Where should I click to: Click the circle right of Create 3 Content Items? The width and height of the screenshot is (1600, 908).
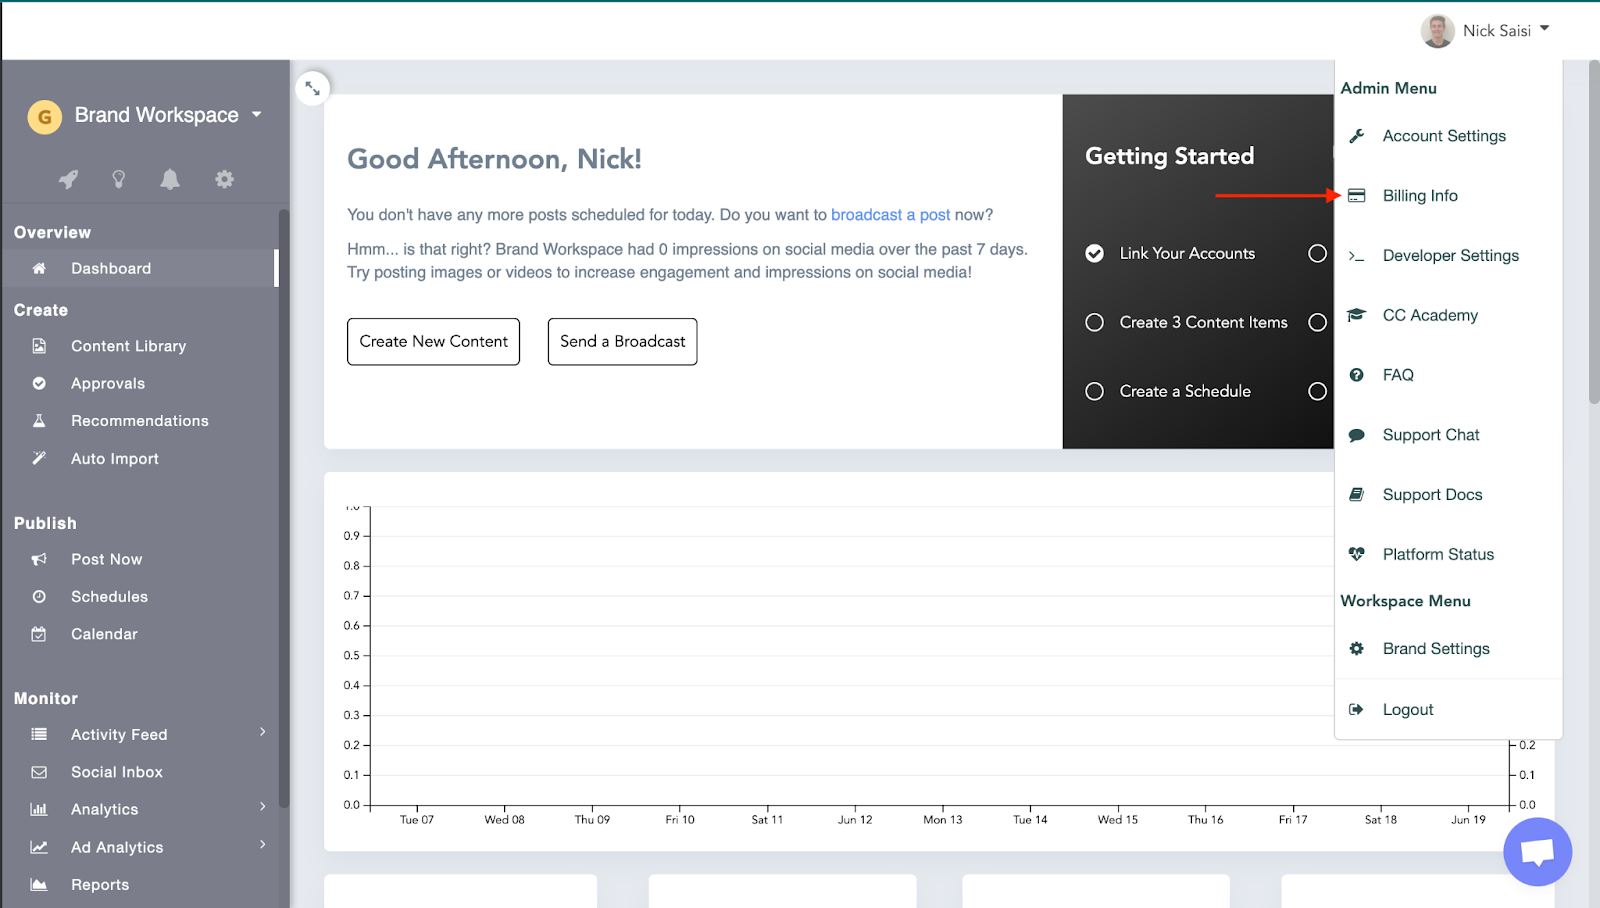pos(1318,322)
